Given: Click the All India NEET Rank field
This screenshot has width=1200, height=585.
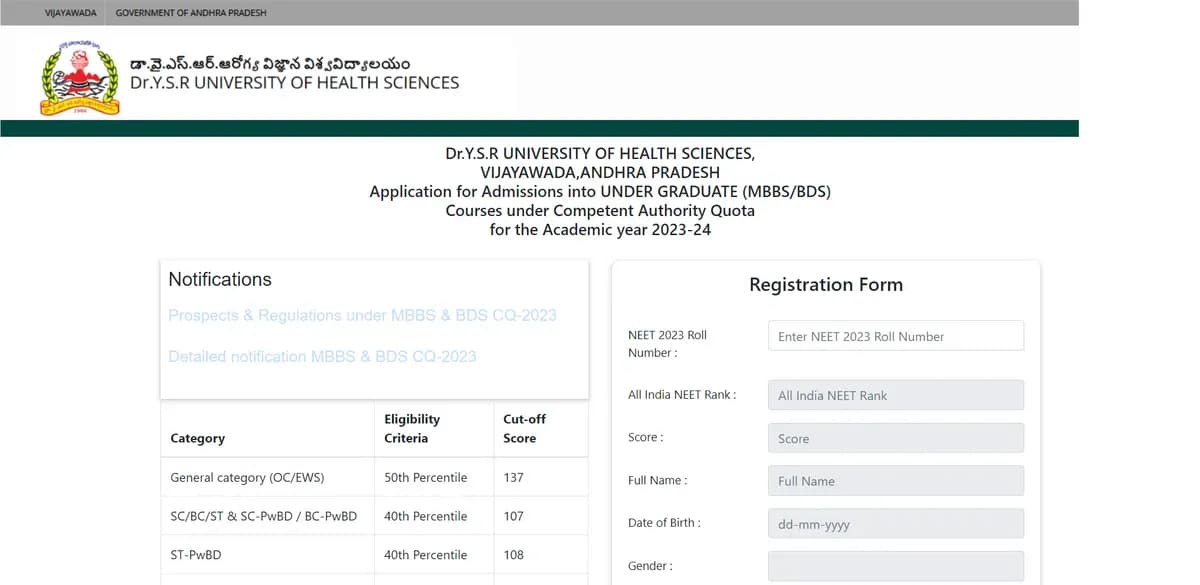Looking at the screenshot, I should coord(896,395).
